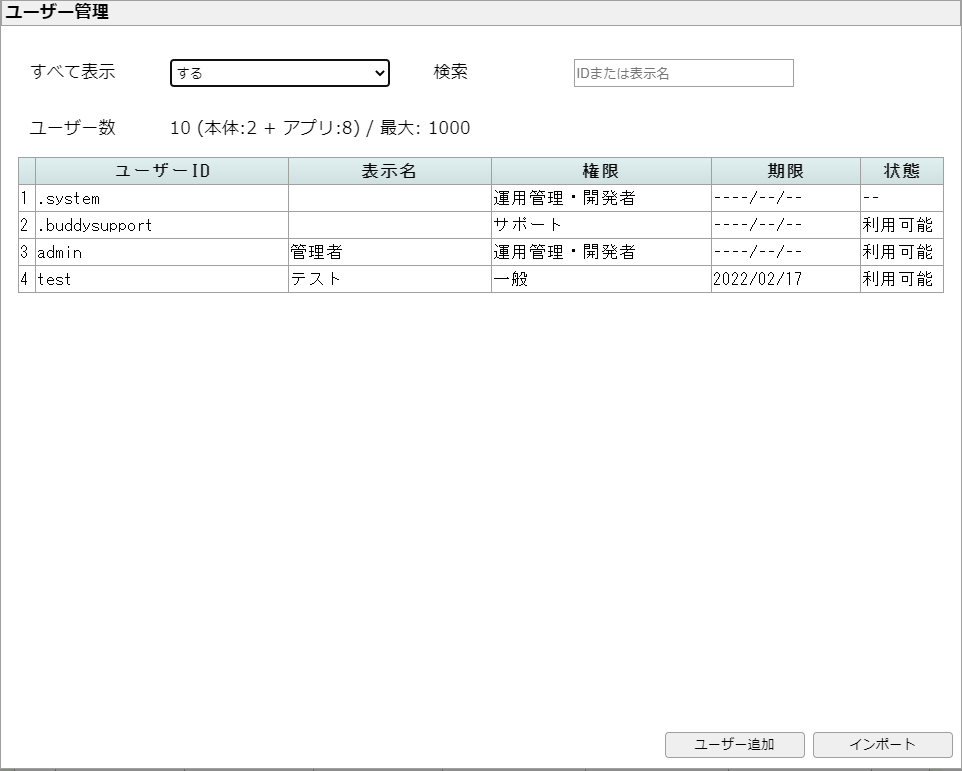
Task: Click the 表示名 column header
Action: 389,171
